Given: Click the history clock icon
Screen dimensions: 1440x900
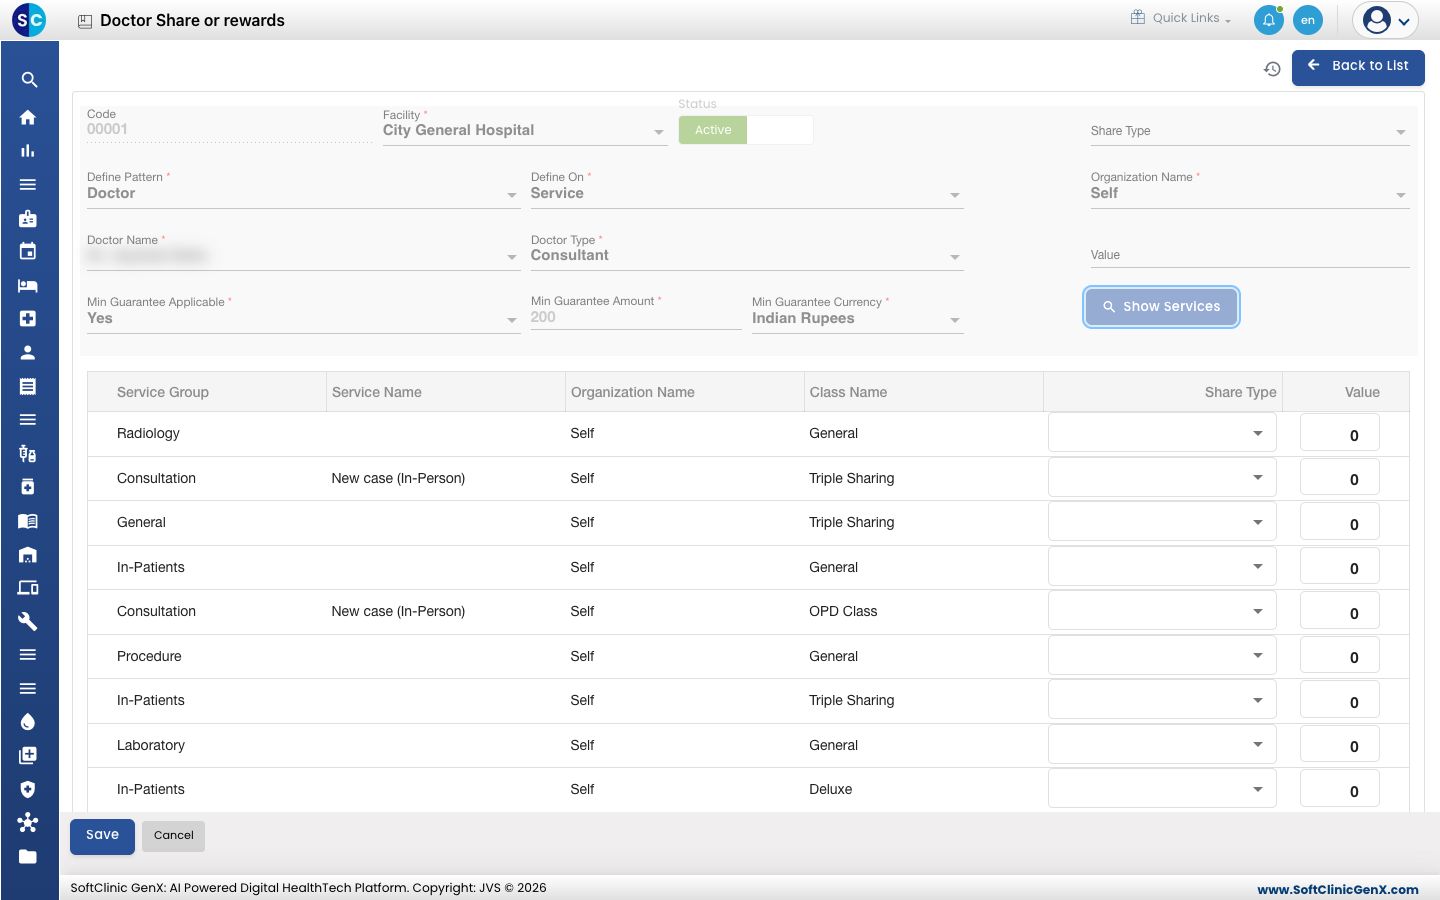Looking at the screenshot, I should click(1272, 69).
